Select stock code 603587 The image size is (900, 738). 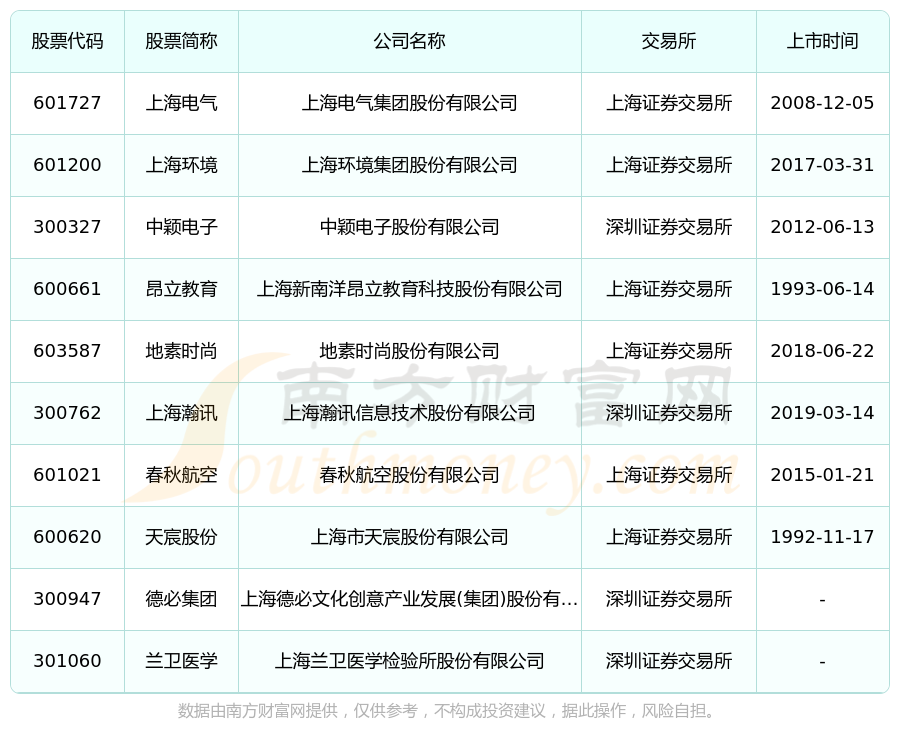[x=67, y=351]
